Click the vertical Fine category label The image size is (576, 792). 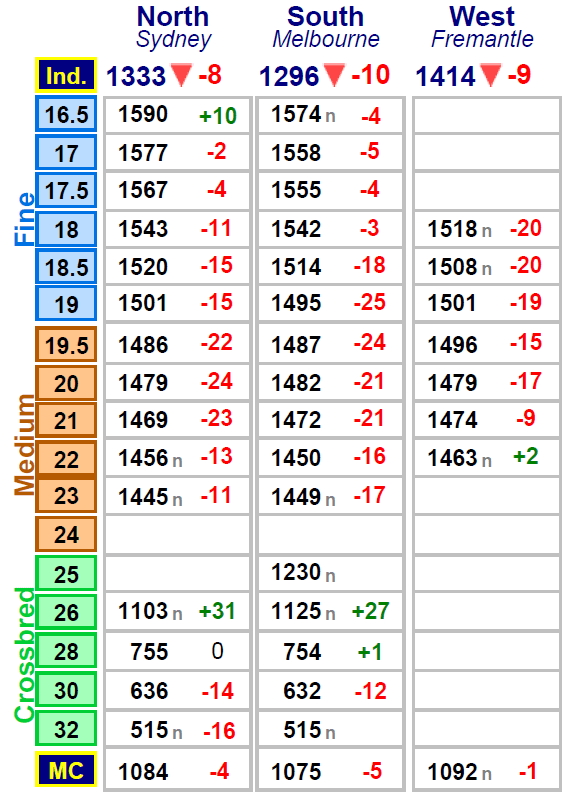coord(24,219)
